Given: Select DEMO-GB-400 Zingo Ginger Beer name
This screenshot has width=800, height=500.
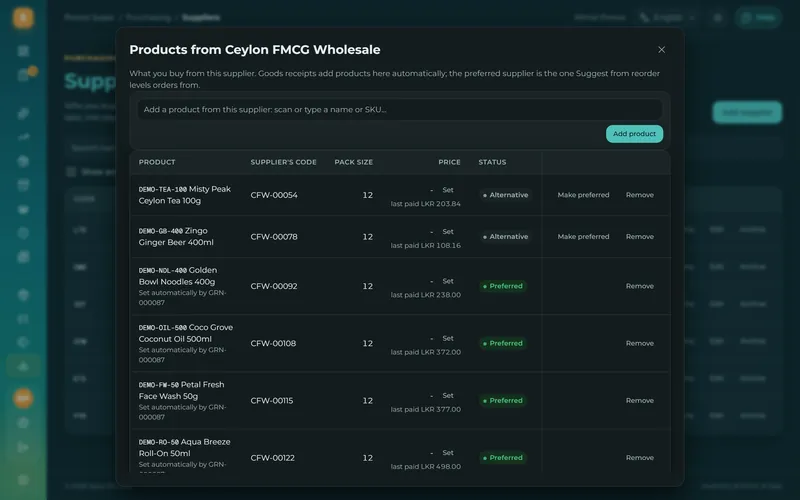Looking at the screenshot, I should (176, 237).
